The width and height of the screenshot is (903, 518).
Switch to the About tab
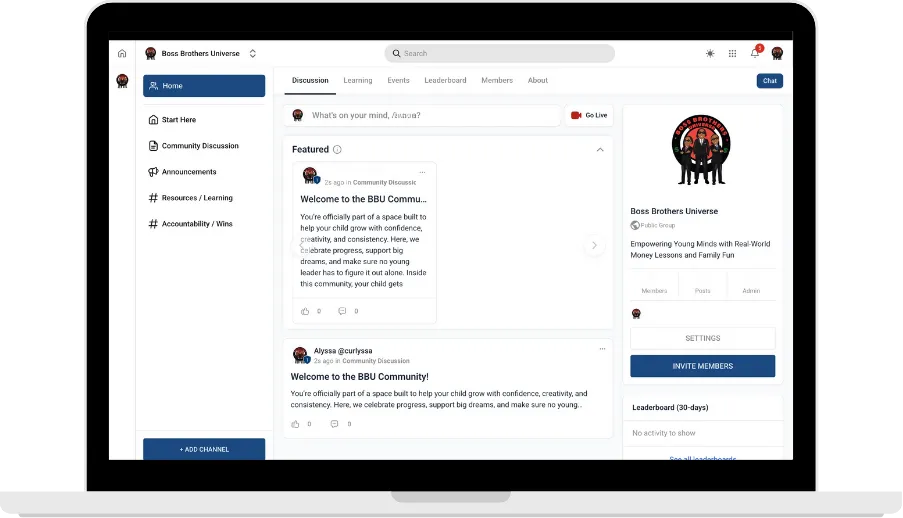[537, 81]
